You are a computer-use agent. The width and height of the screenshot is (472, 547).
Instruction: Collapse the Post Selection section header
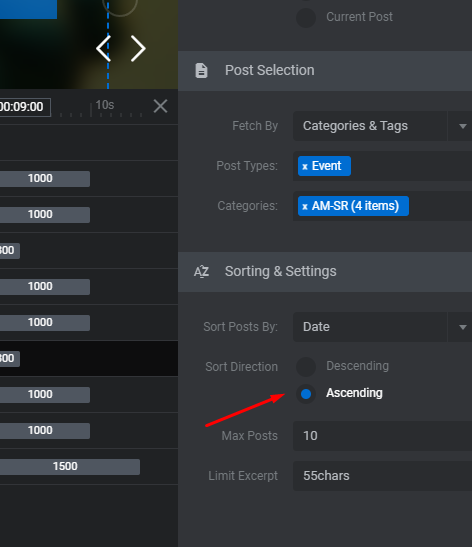point(325,71)
